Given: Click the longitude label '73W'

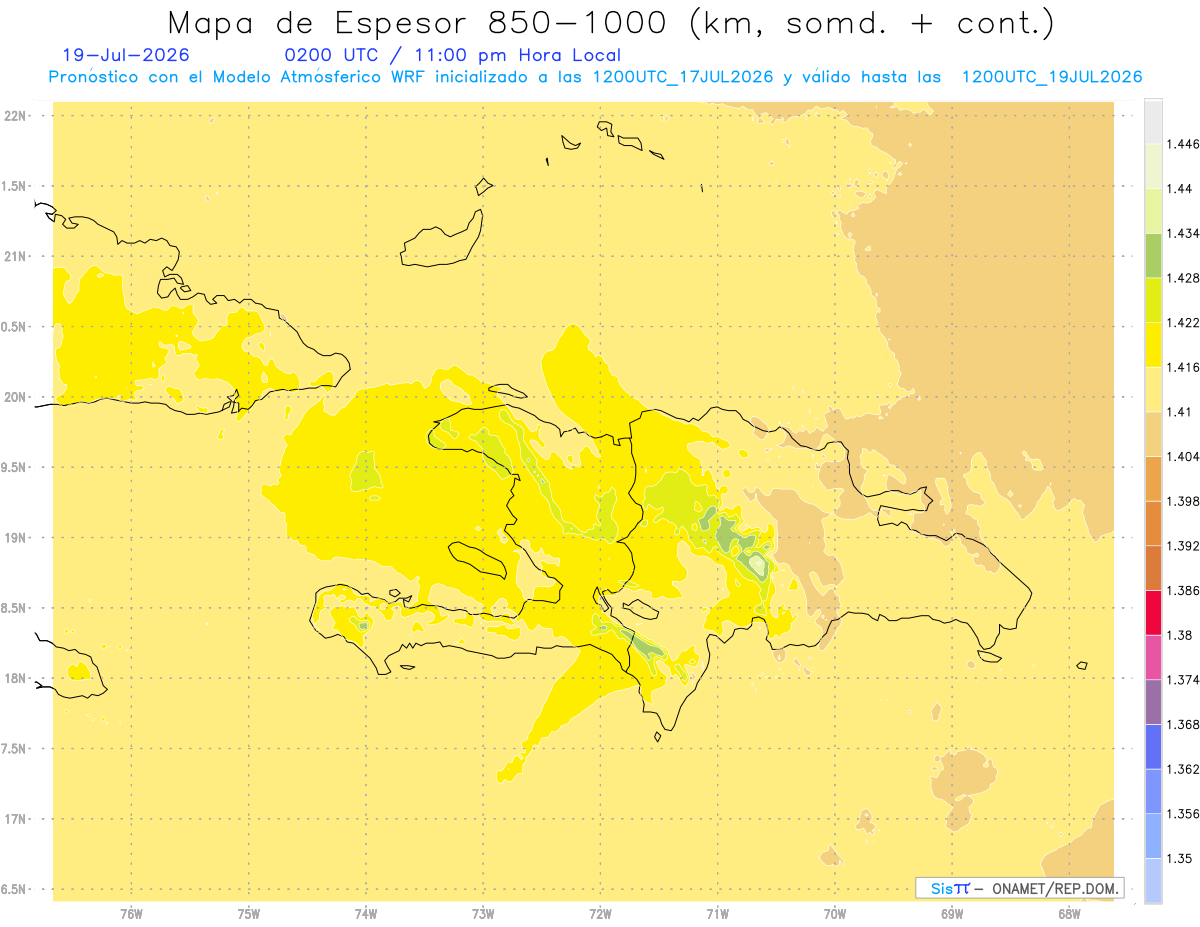Looking at the screenshot, I should pyautogui.click(x=483, y=913).
